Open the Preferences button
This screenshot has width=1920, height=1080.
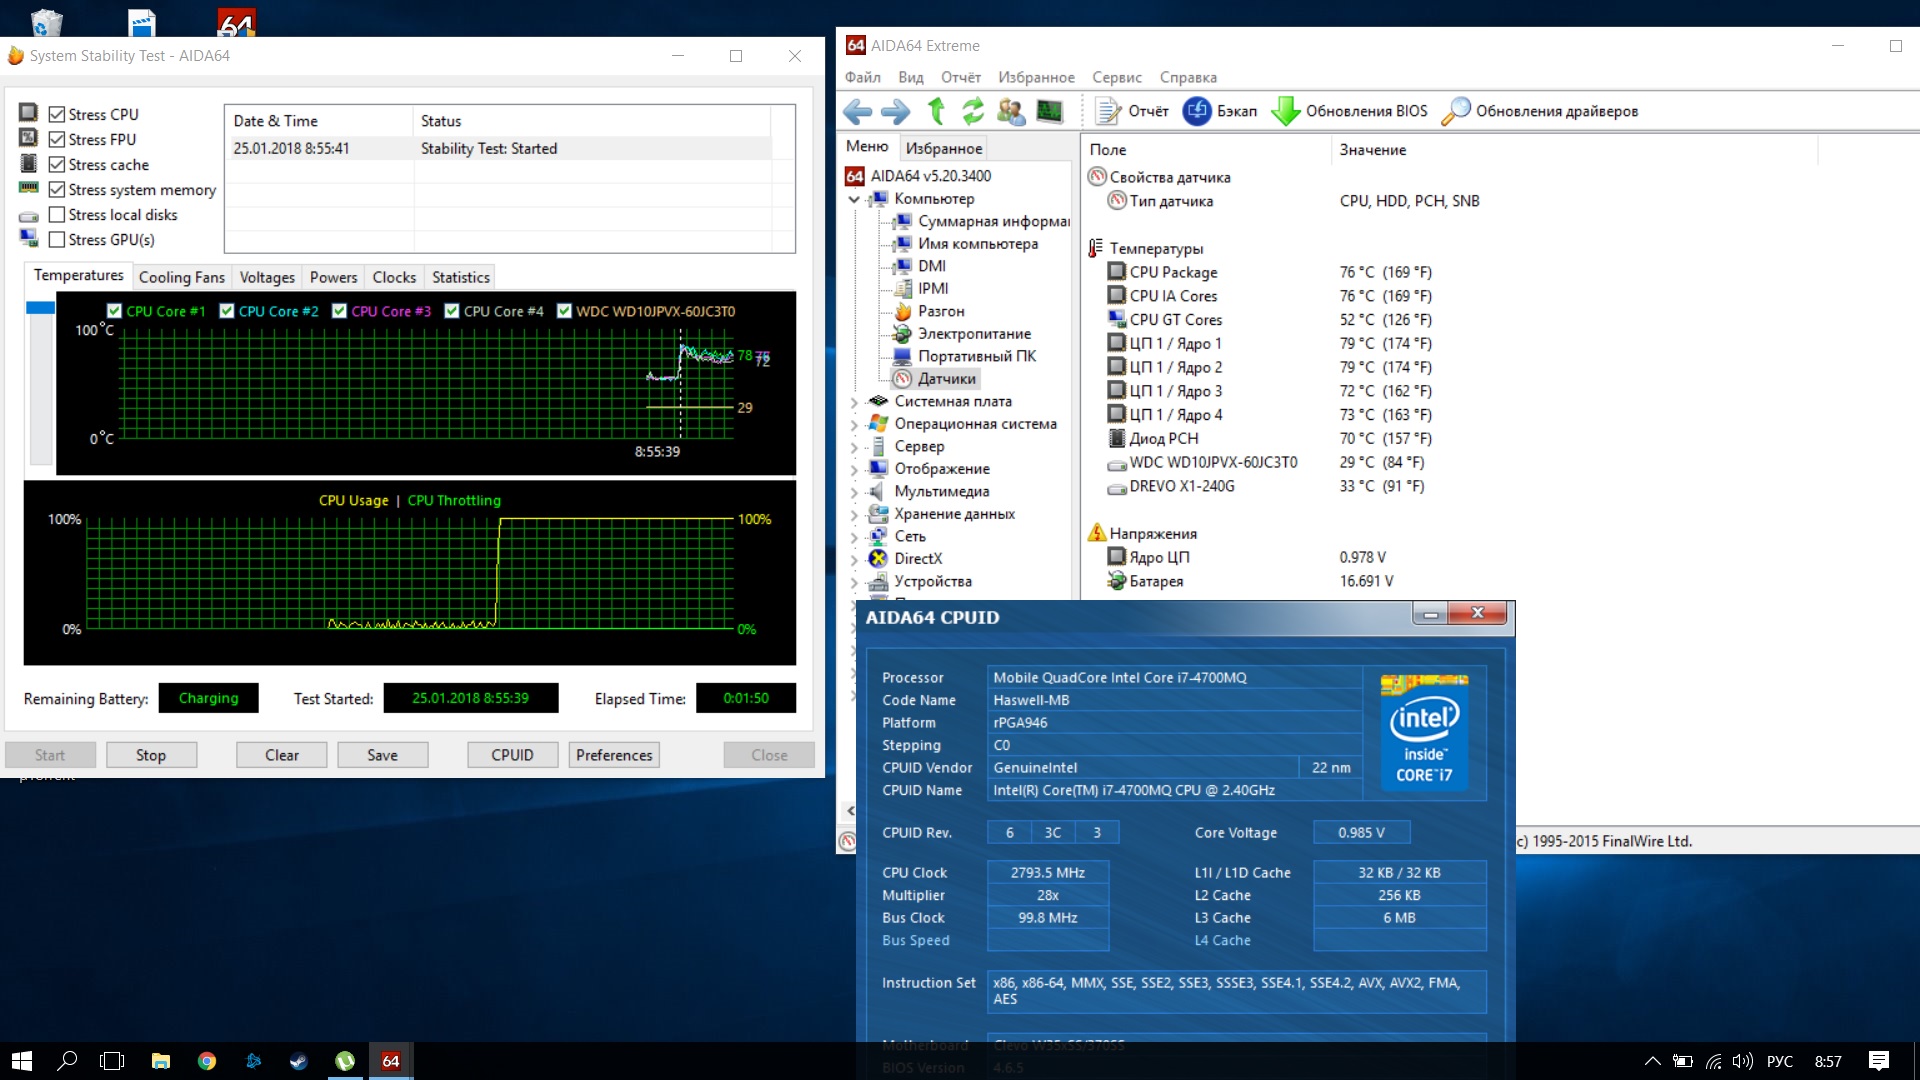(x=614, y=755)
